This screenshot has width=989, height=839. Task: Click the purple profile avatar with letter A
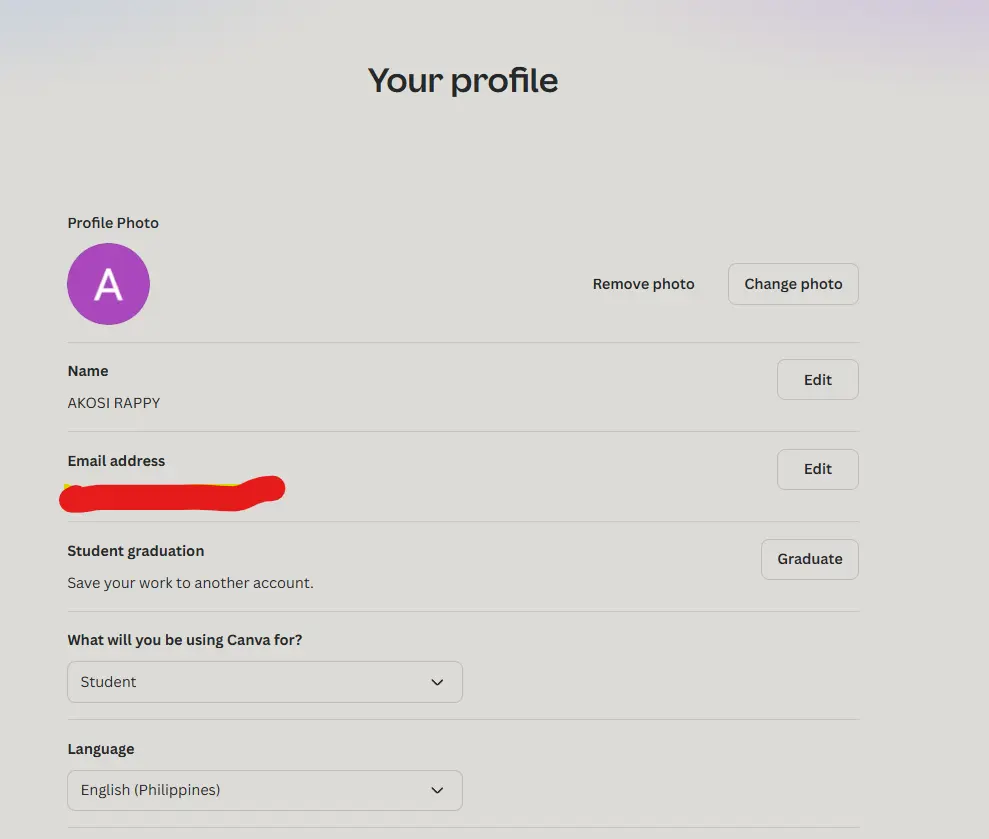108,284
